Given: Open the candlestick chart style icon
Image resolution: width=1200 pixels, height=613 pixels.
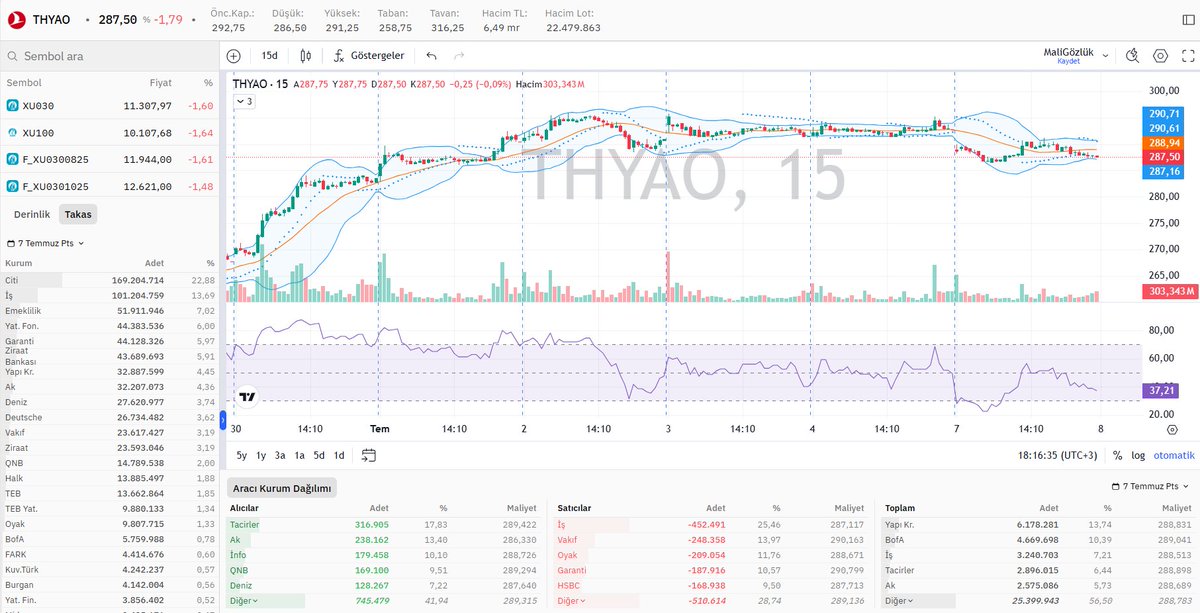Looking at the screenshot, I should [x=306, y=56].
